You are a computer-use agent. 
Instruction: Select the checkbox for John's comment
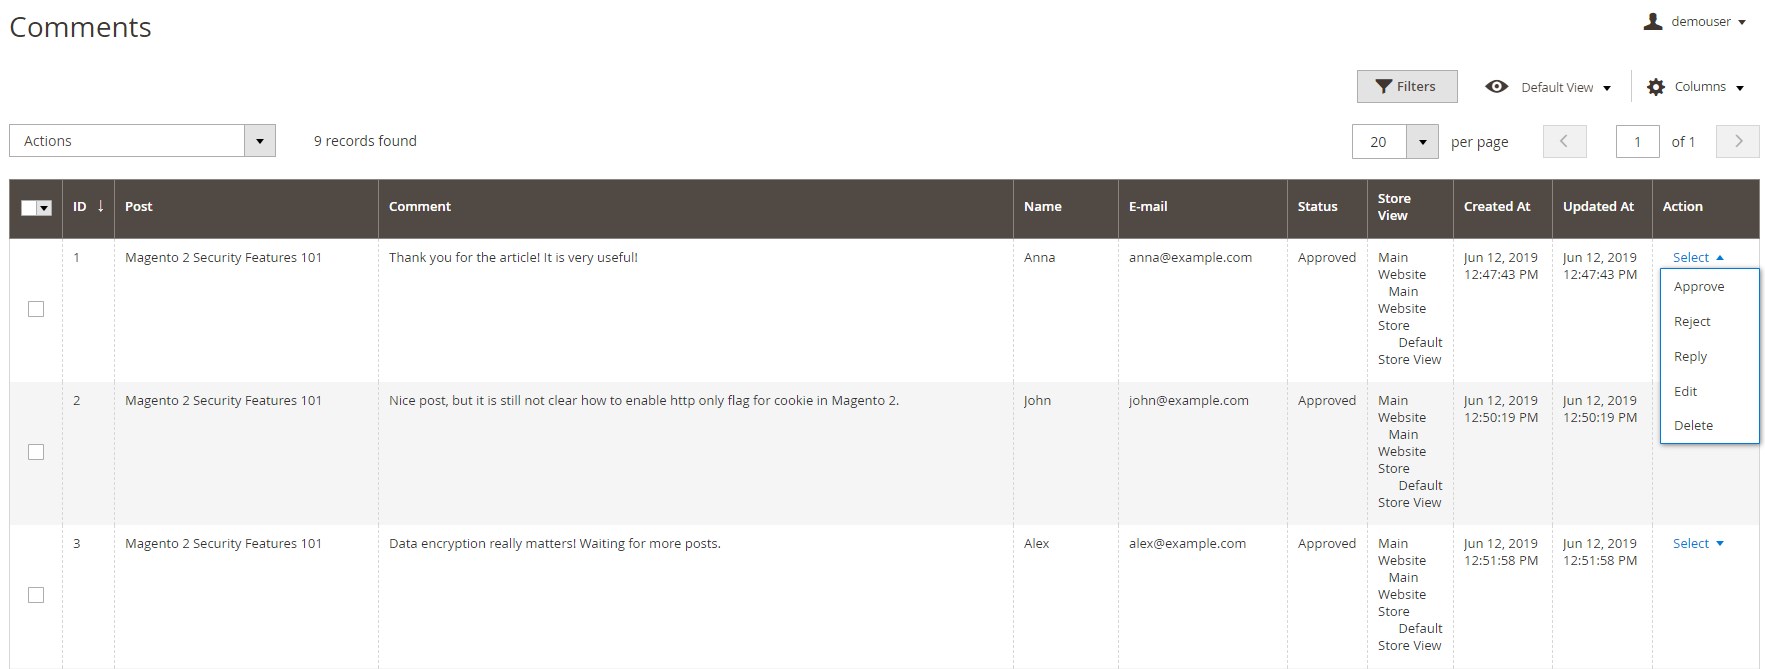pyautogui.click(x=36, y=452)
